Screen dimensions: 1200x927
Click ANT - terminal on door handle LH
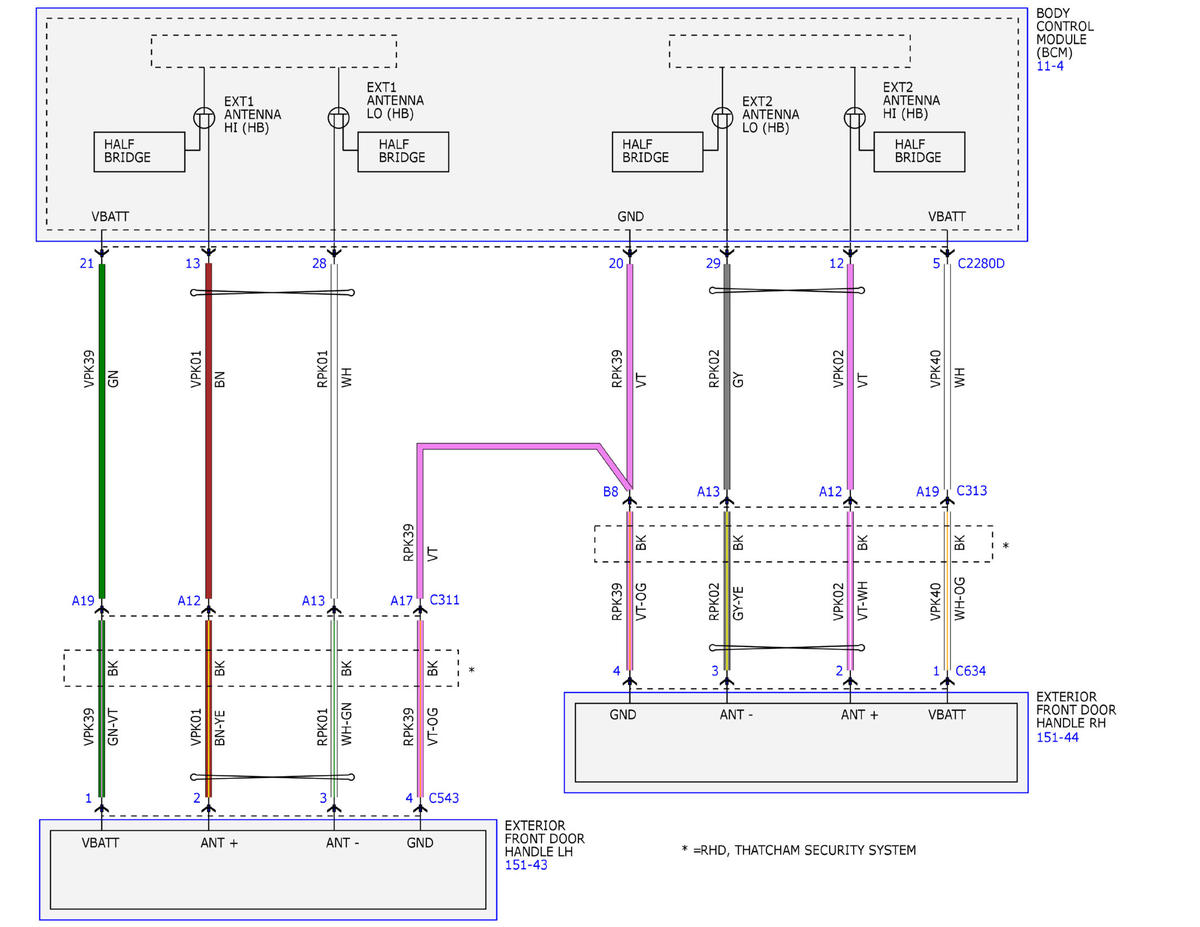[342, 843]
